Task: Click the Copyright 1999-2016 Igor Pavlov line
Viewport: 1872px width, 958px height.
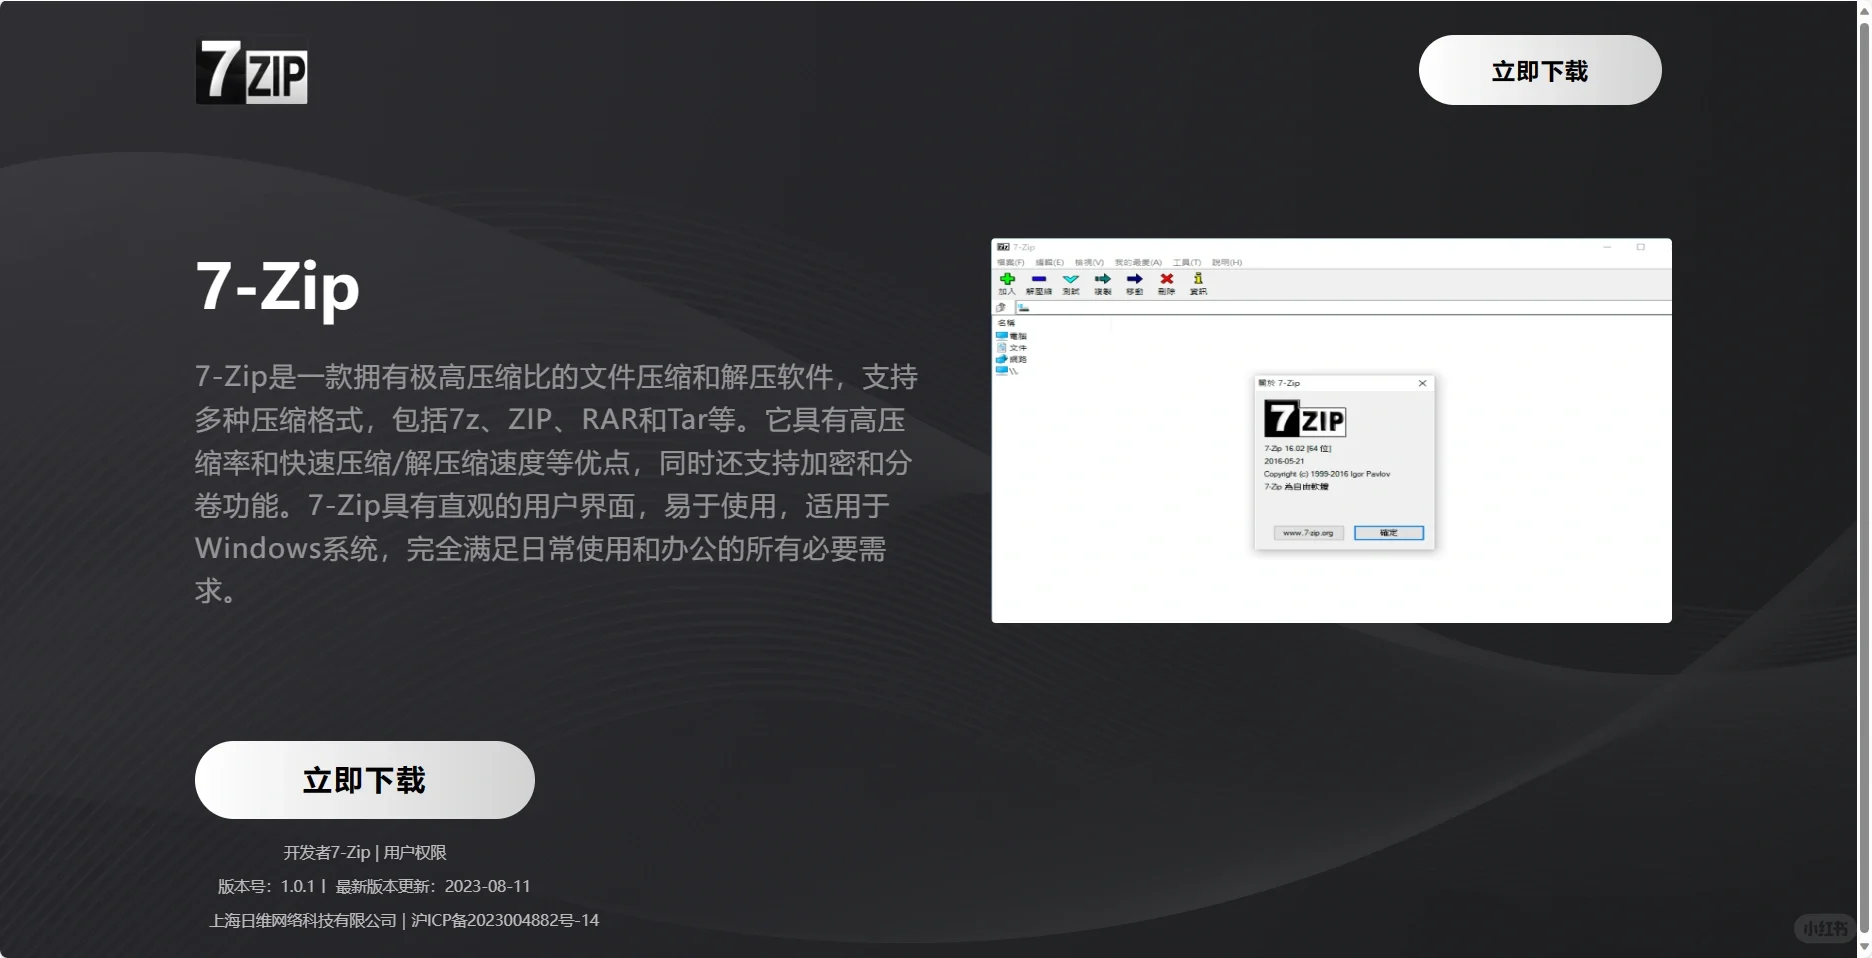Action: pyautogui.click(x=1327, y=474)
